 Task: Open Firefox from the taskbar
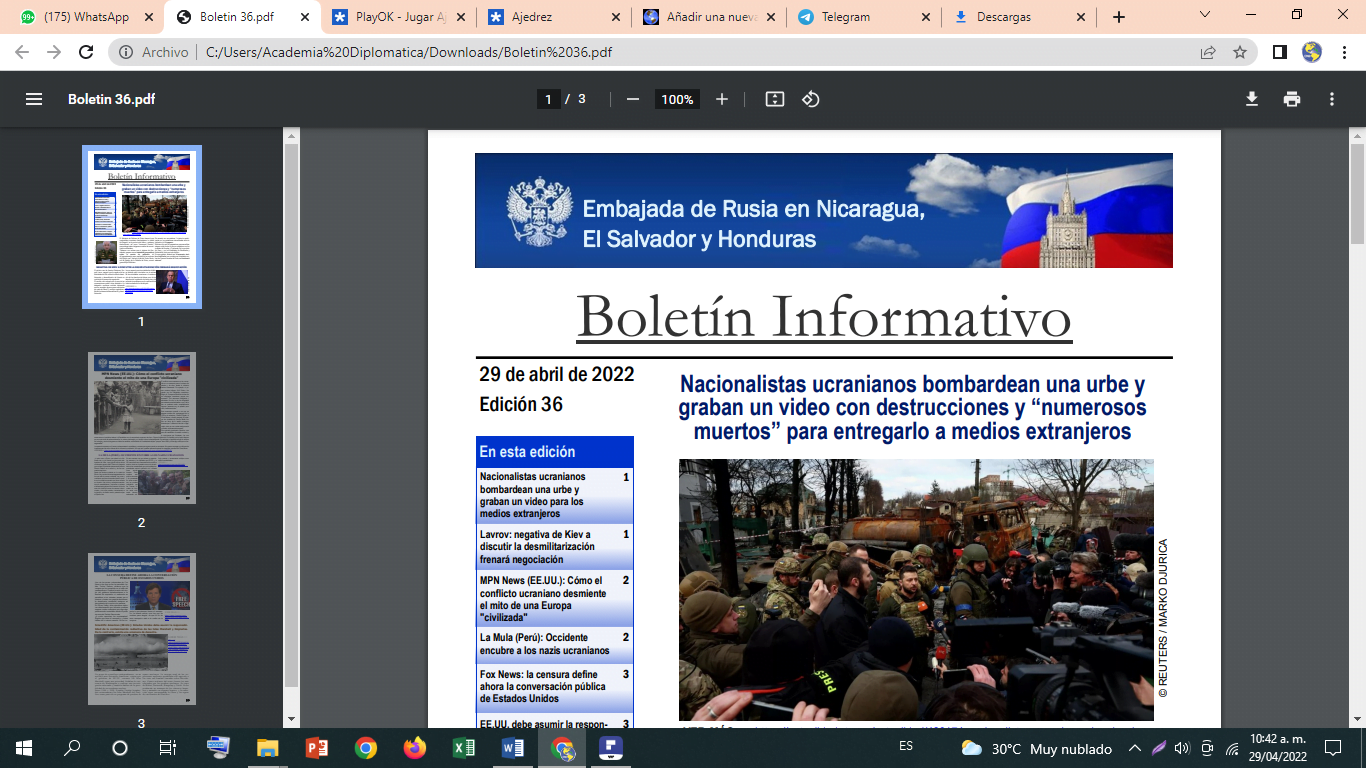(415, 747)
